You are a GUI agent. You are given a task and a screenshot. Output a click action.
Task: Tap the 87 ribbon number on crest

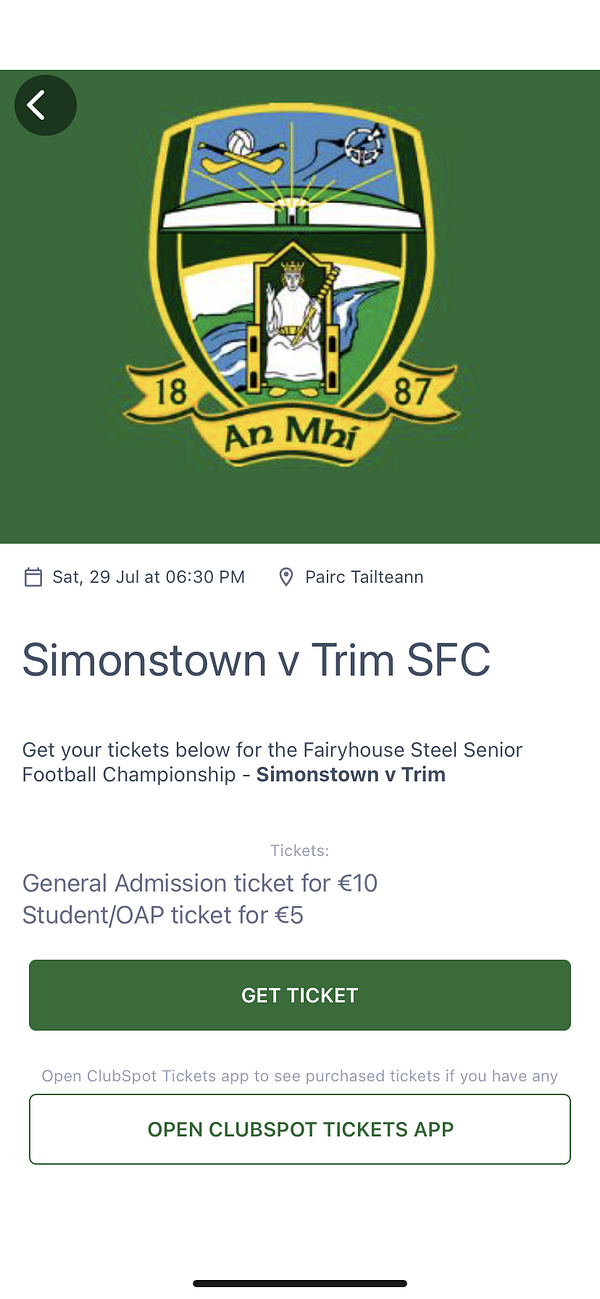(412, 391)
